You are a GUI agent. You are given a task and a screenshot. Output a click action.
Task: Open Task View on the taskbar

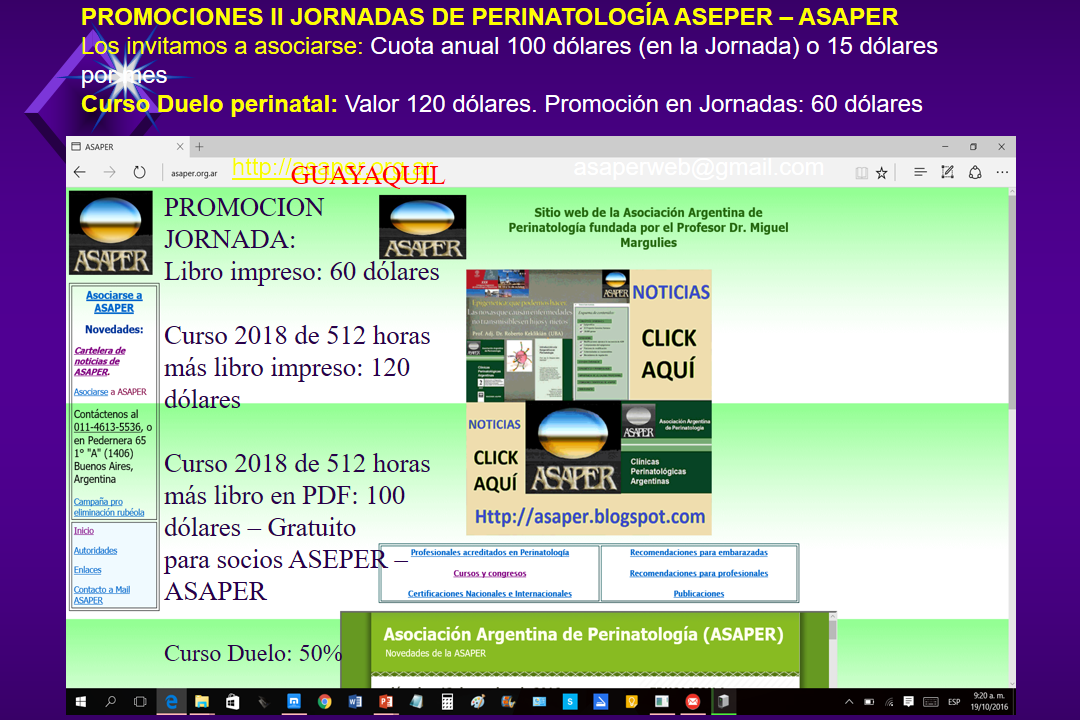pyautogui.click(x=140, y=702)
